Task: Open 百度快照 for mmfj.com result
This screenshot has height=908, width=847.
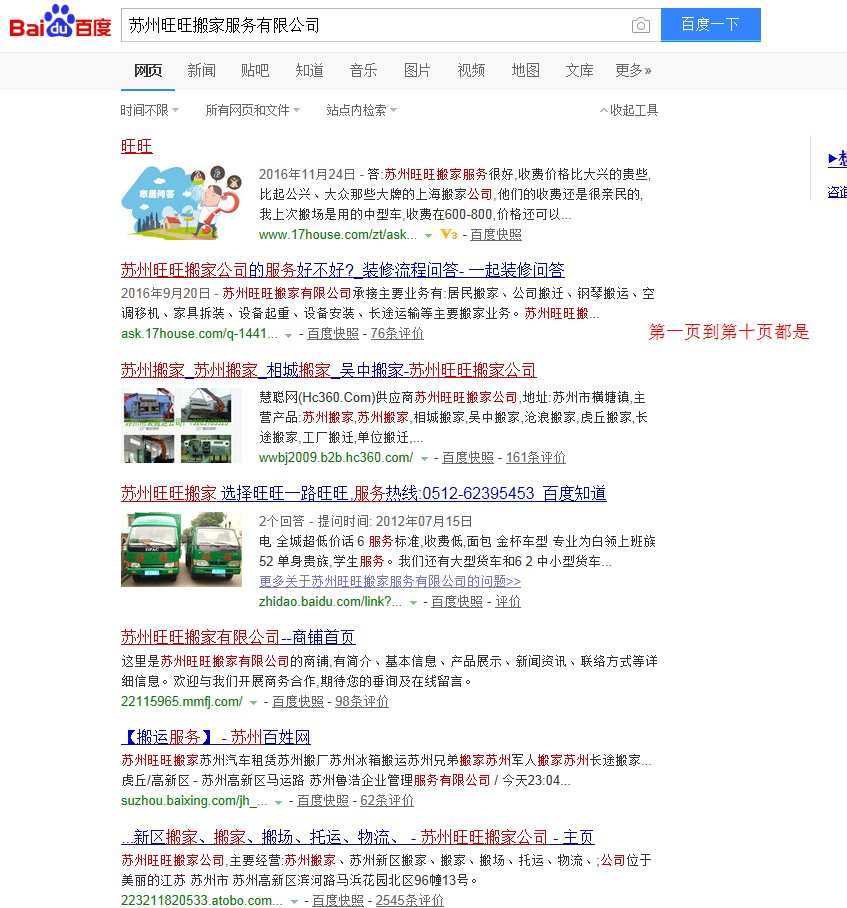Action: tap(298, 701)
